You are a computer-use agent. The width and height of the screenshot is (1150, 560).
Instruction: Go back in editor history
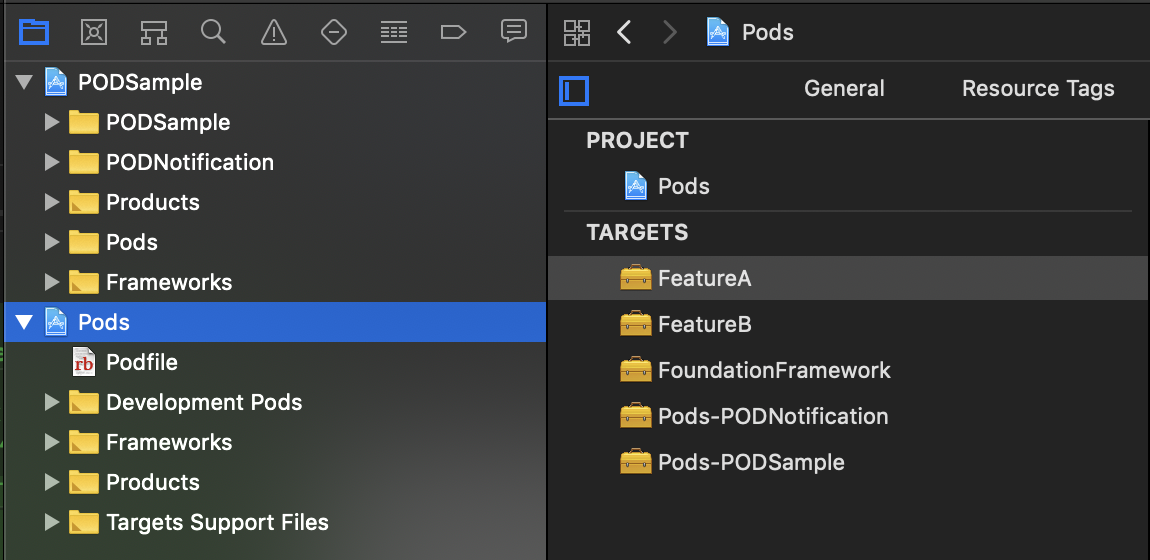point(624,32)
